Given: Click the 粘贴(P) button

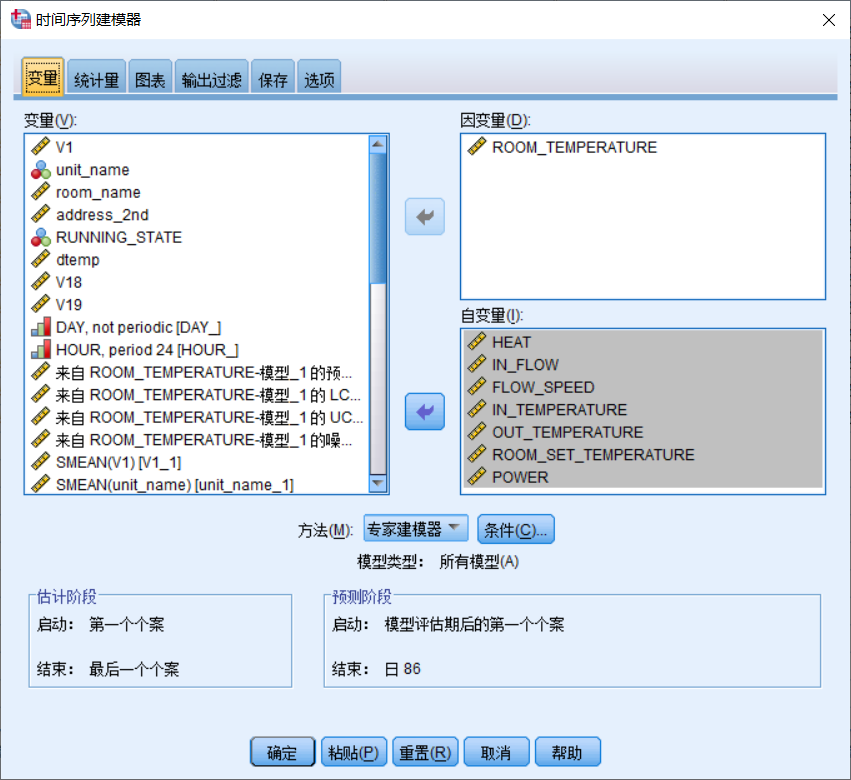Looking at the screenshot, I should tap(354, 752).
